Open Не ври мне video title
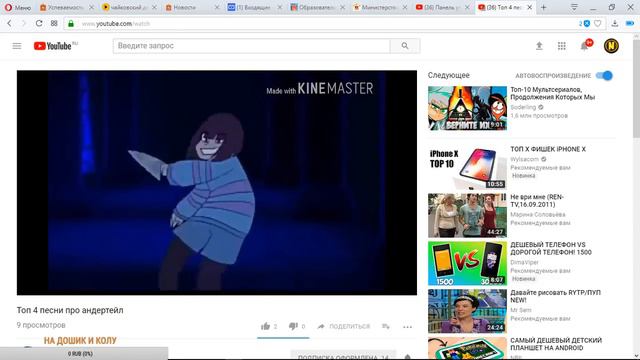 (x=537, y=201)
